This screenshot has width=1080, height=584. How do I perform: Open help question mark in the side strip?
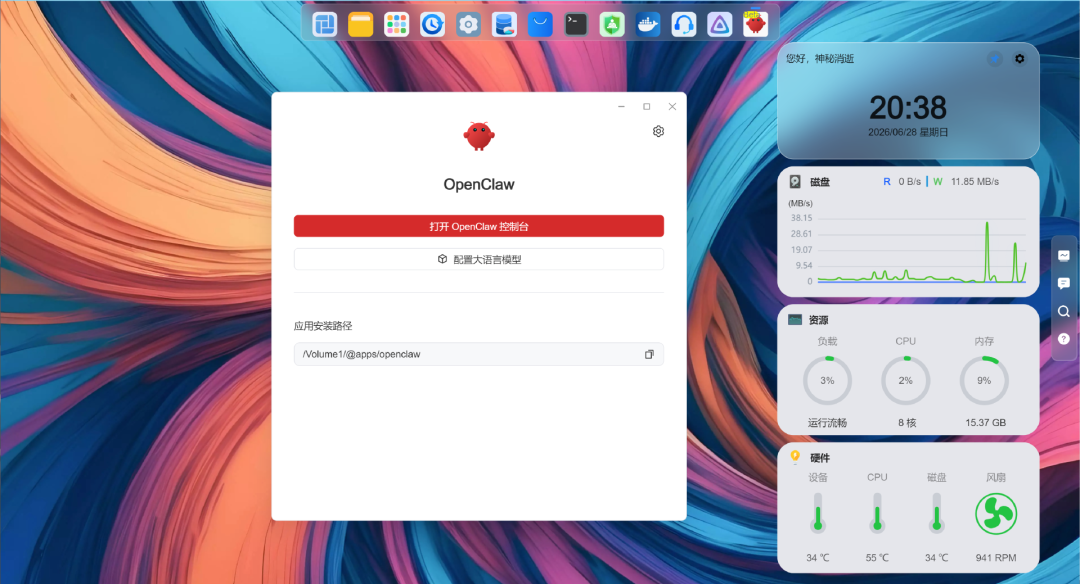(1063, 339)
